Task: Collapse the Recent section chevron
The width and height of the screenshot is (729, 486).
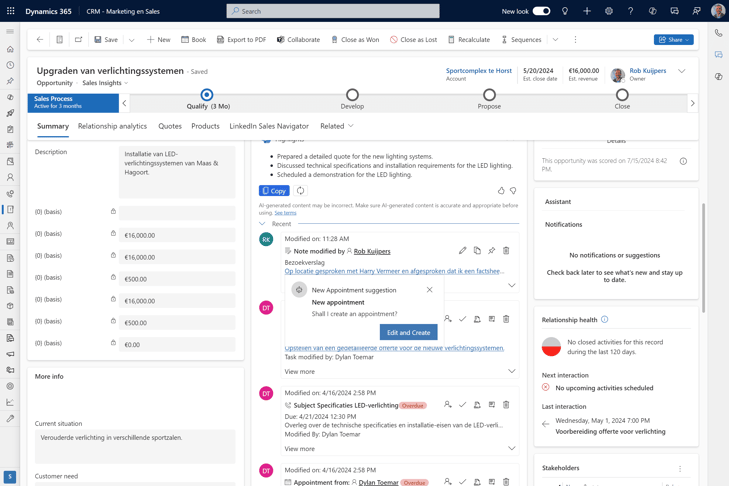Action: 262,224
